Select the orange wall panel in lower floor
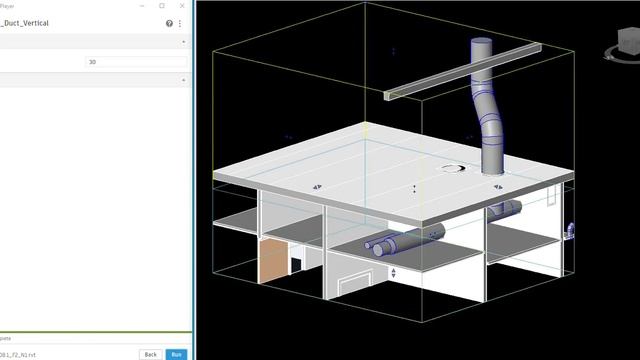The width and height of the screenshot is (640, 360). click(273, 260)
